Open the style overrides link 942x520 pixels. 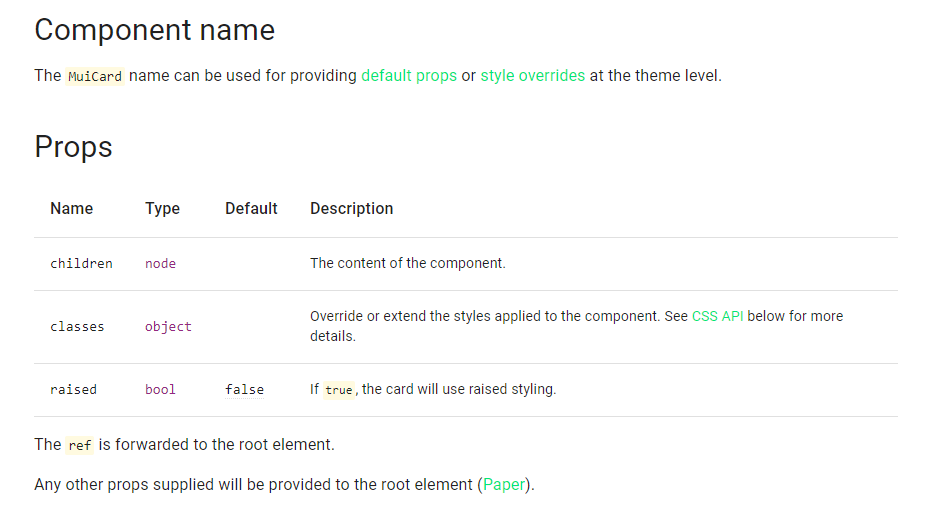click(532, 76)
